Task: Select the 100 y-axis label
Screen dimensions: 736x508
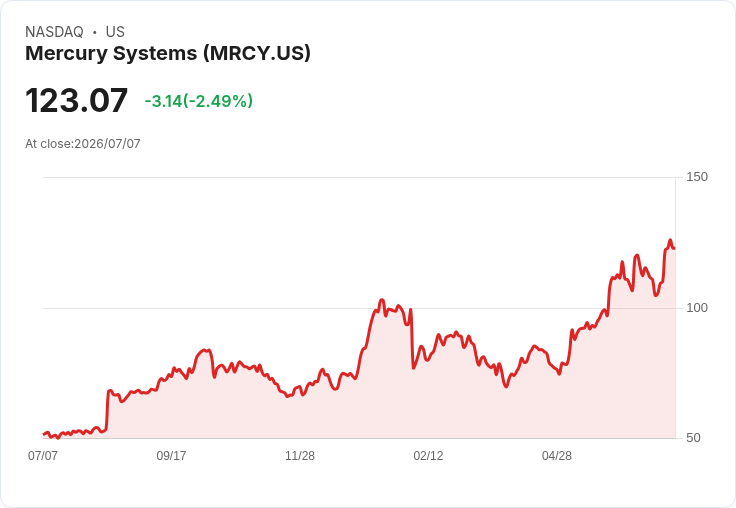Action: coord(697,308)
